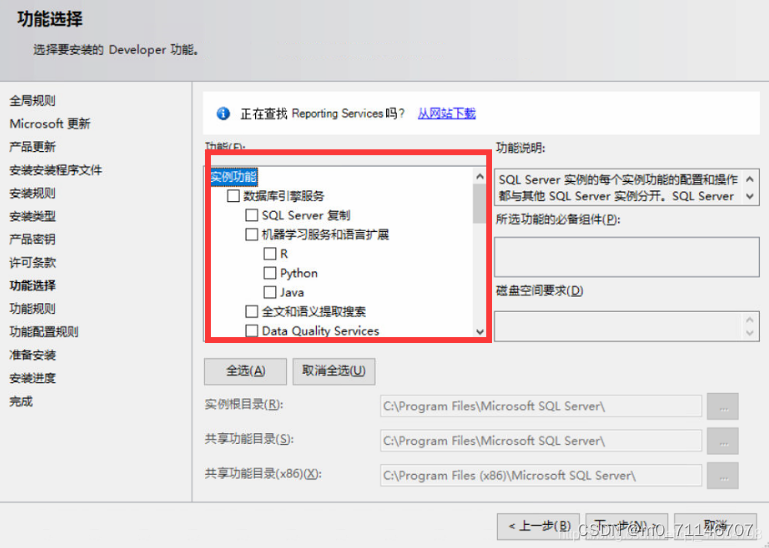Click the blue information icon
Image resolution: width=769 pixels, height=548 pixels.
pos(223,114)
